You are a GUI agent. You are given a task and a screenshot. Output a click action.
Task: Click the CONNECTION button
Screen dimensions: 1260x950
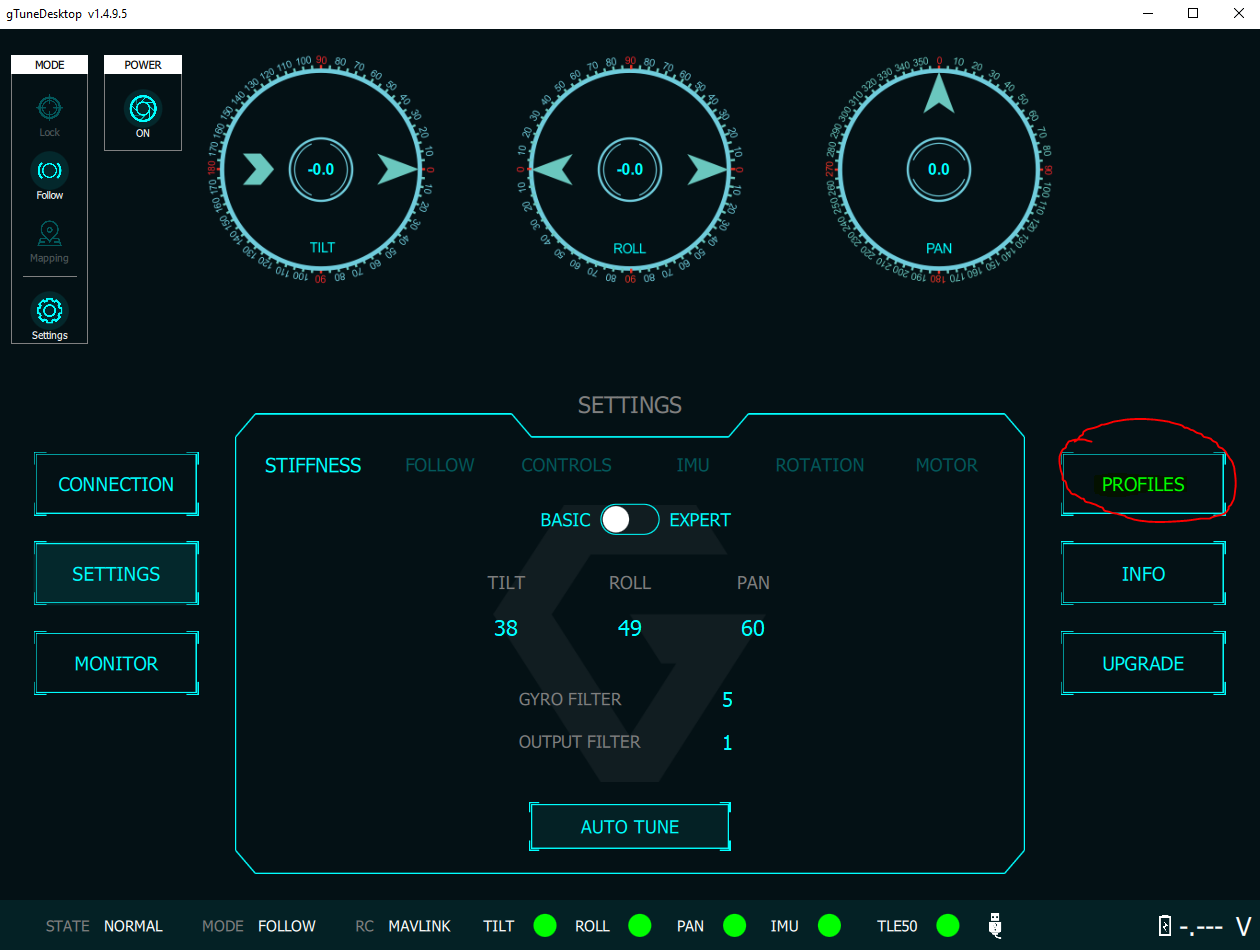116,484
